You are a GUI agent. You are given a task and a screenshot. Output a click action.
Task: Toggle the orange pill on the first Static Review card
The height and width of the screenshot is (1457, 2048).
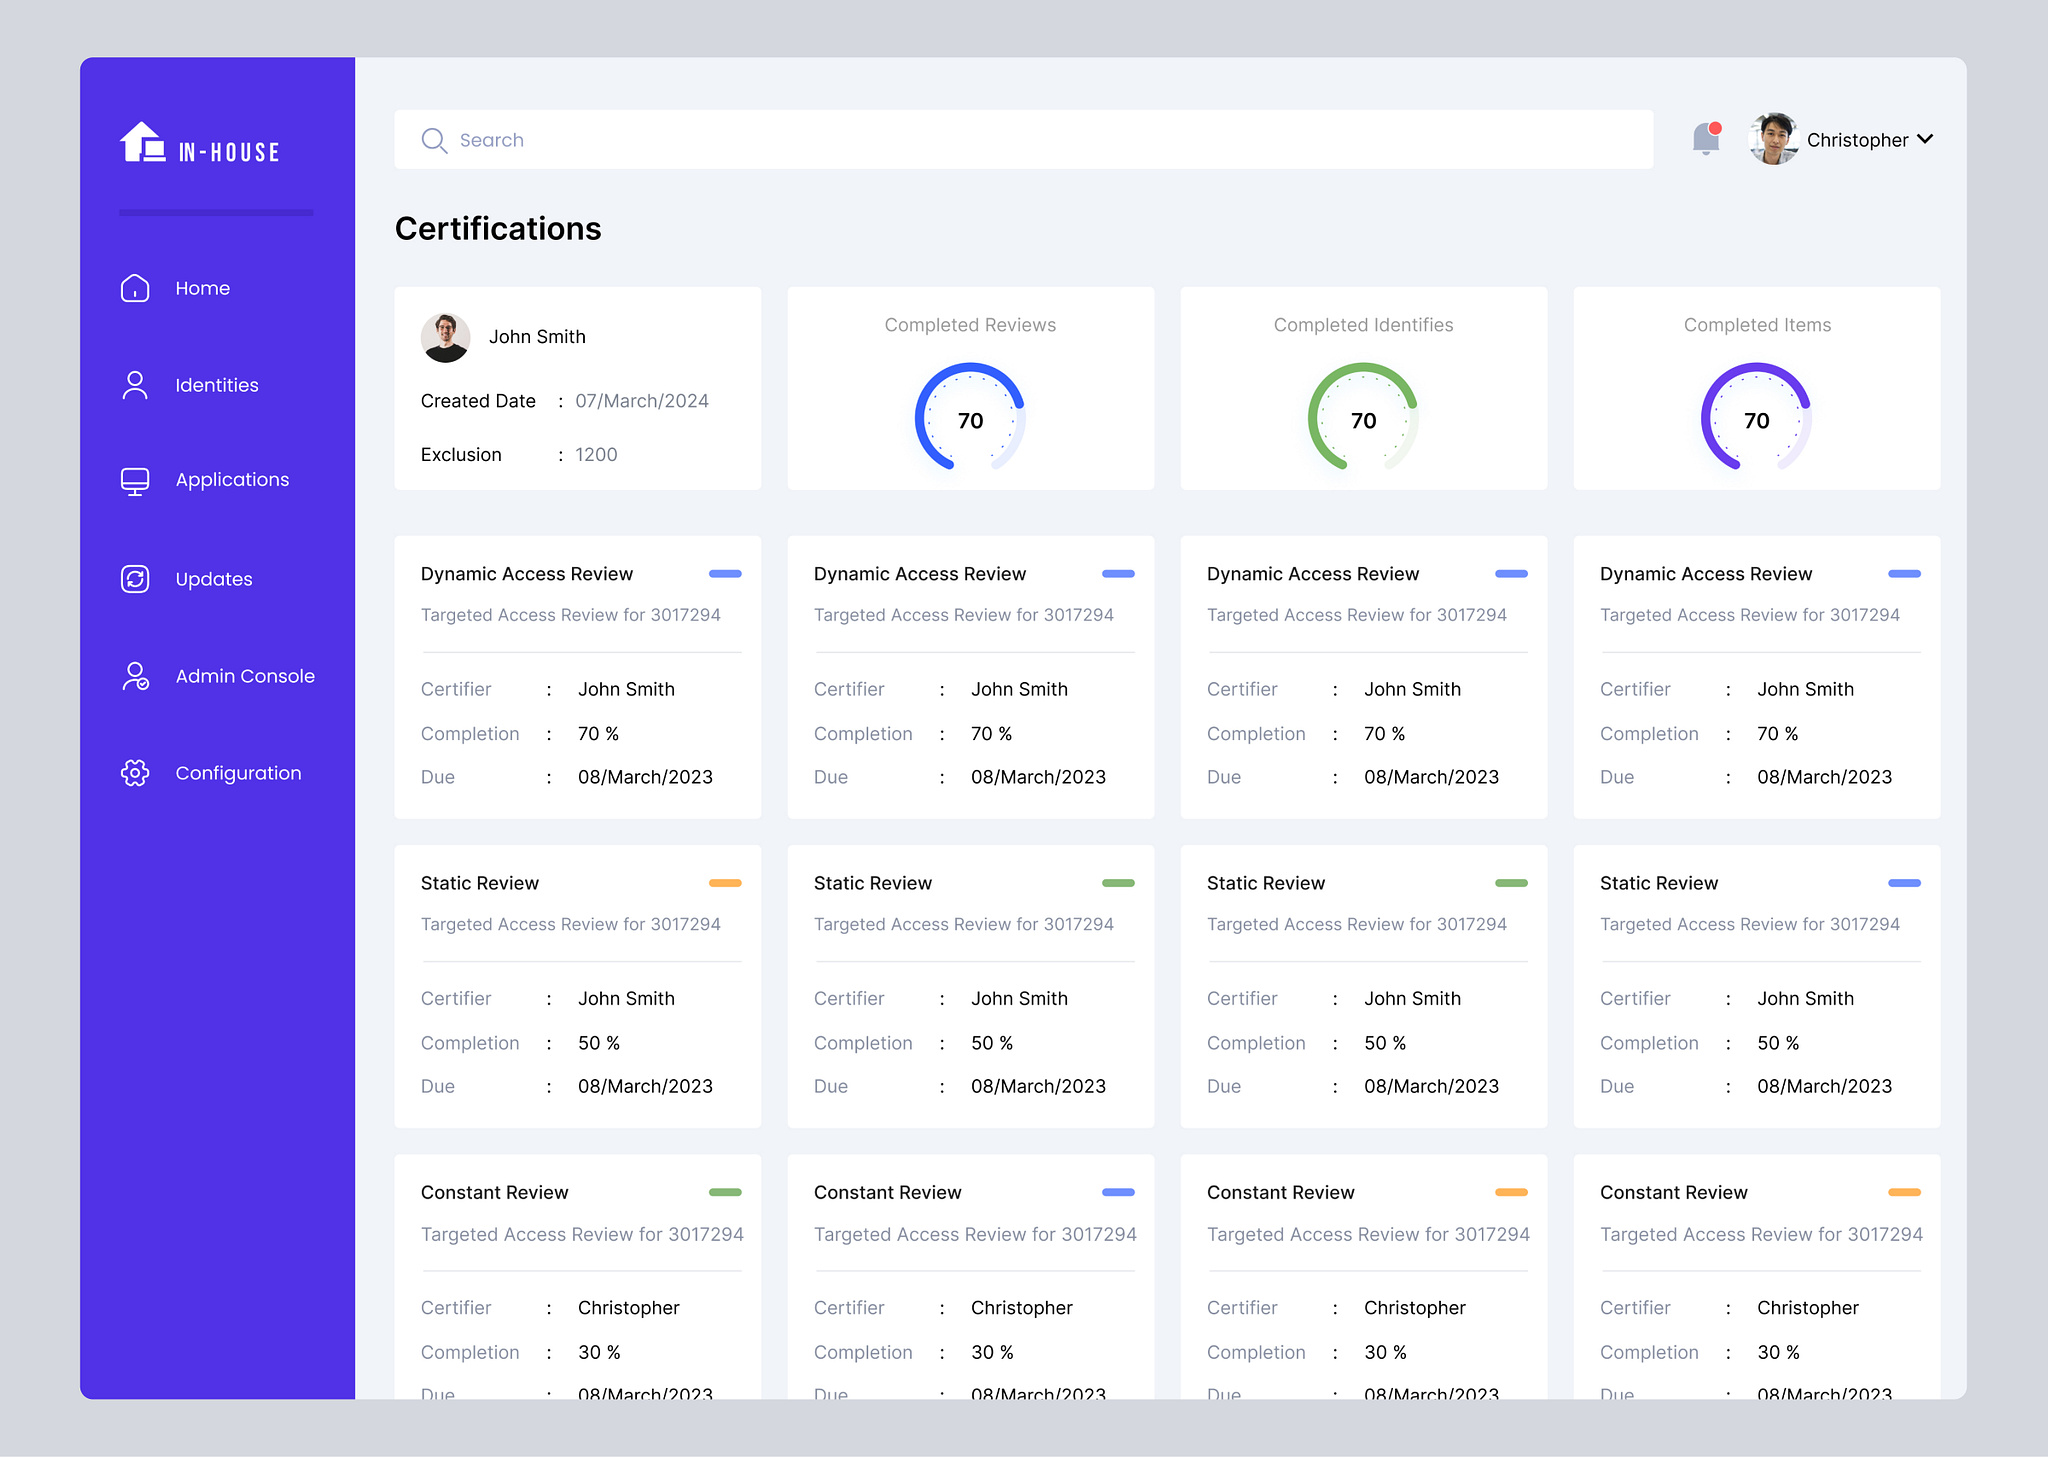(x=725, y=883)
